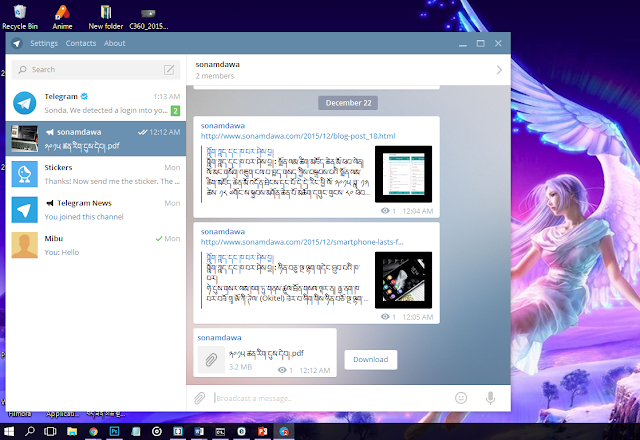Viewport: 640px width, 440px height.
Task: Click the megaphone icon beside sonamdawa
Action: pyautogui.click(x=49, y=132)
